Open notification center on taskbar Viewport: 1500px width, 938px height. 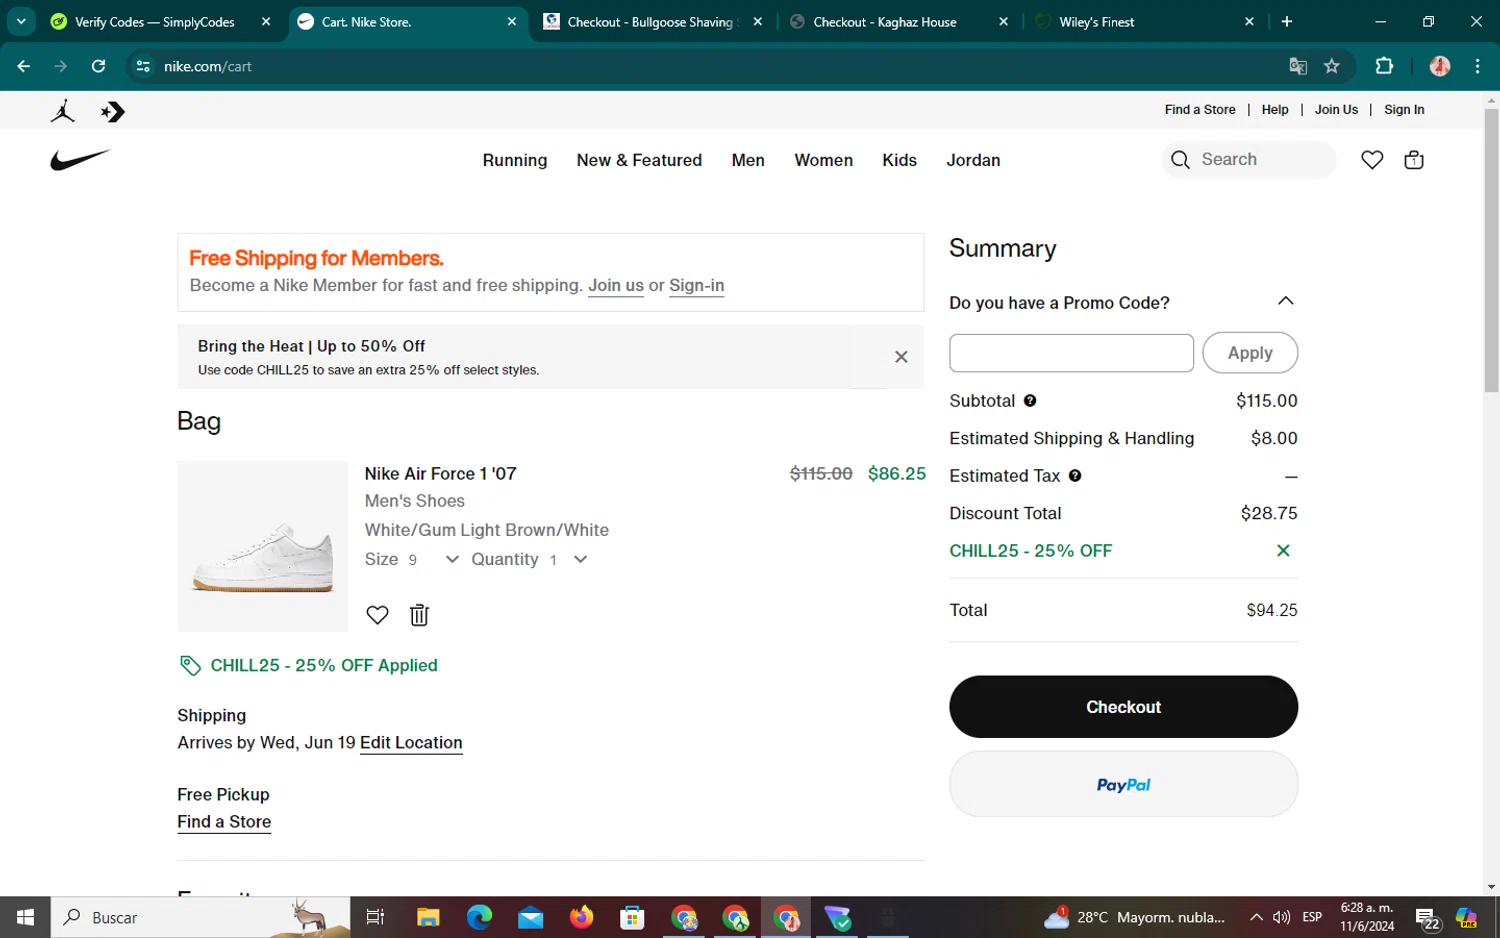click(x=1427, y=917)
